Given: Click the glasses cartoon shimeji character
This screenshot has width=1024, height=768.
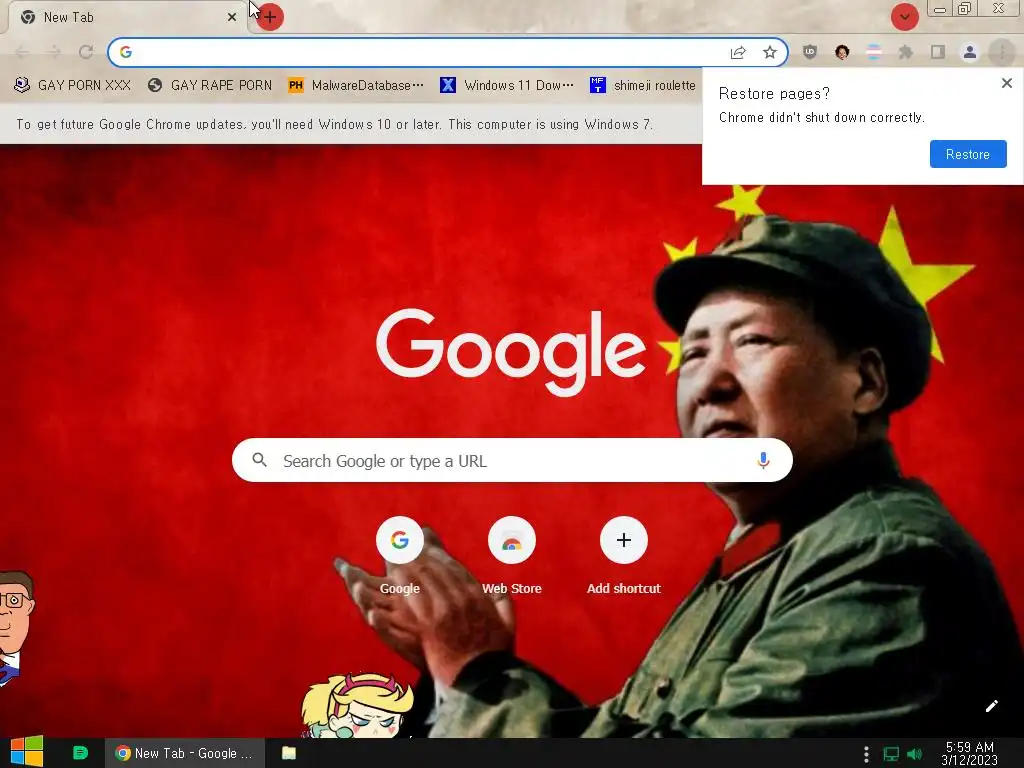Looking at the screenshot, I should click(x=16, y=628).
